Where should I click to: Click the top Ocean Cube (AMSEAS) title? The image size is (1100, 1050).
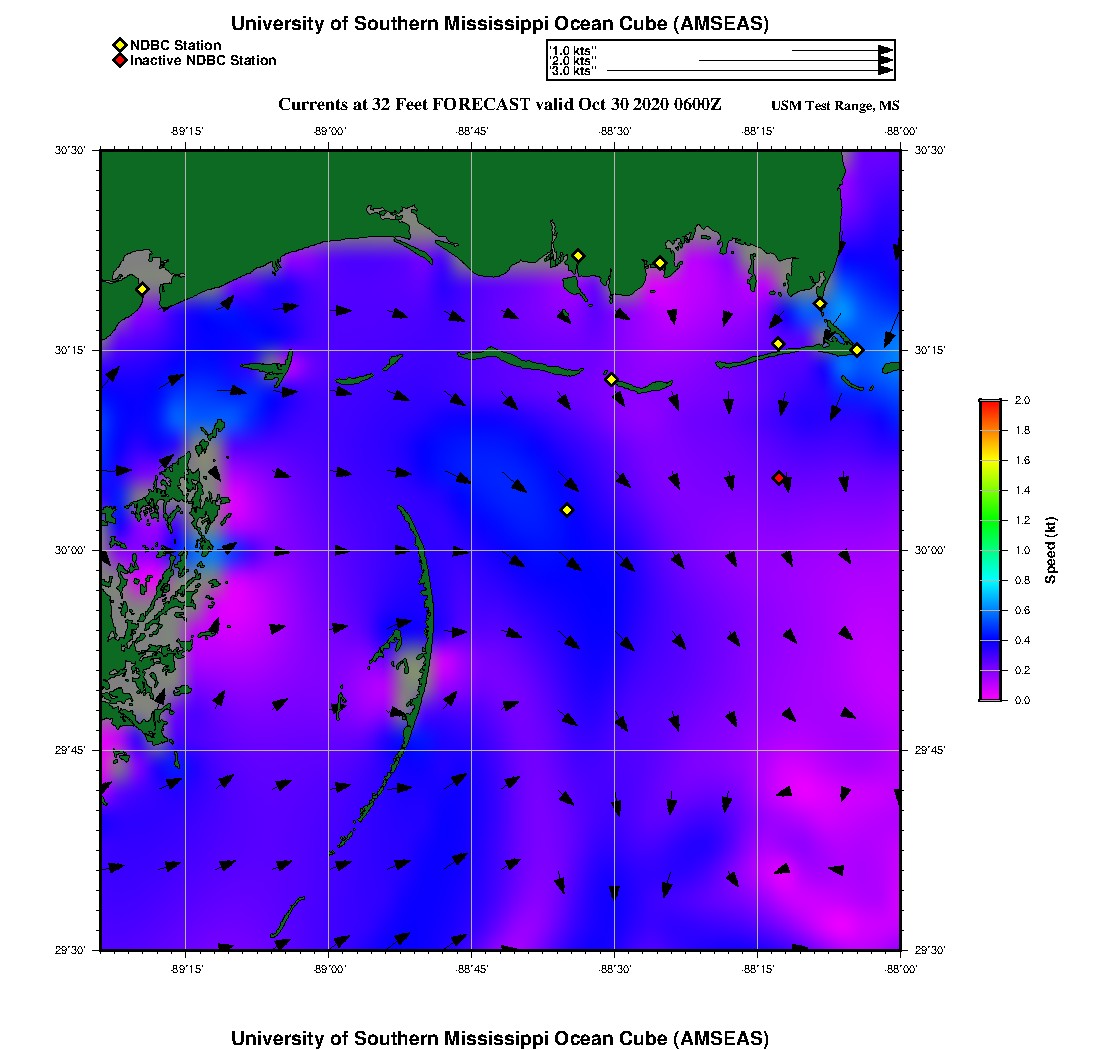click(500, 24)
